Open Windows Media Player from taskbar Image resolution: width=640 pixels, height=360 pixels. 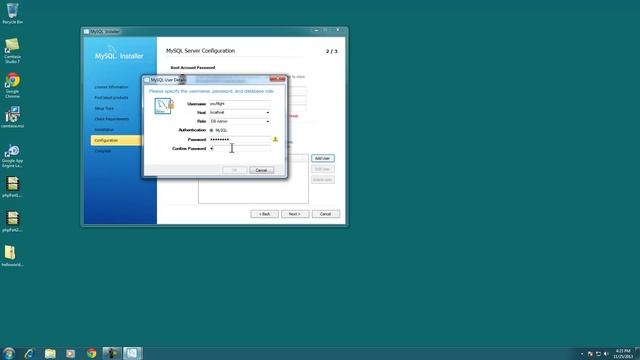pos(71,353)
